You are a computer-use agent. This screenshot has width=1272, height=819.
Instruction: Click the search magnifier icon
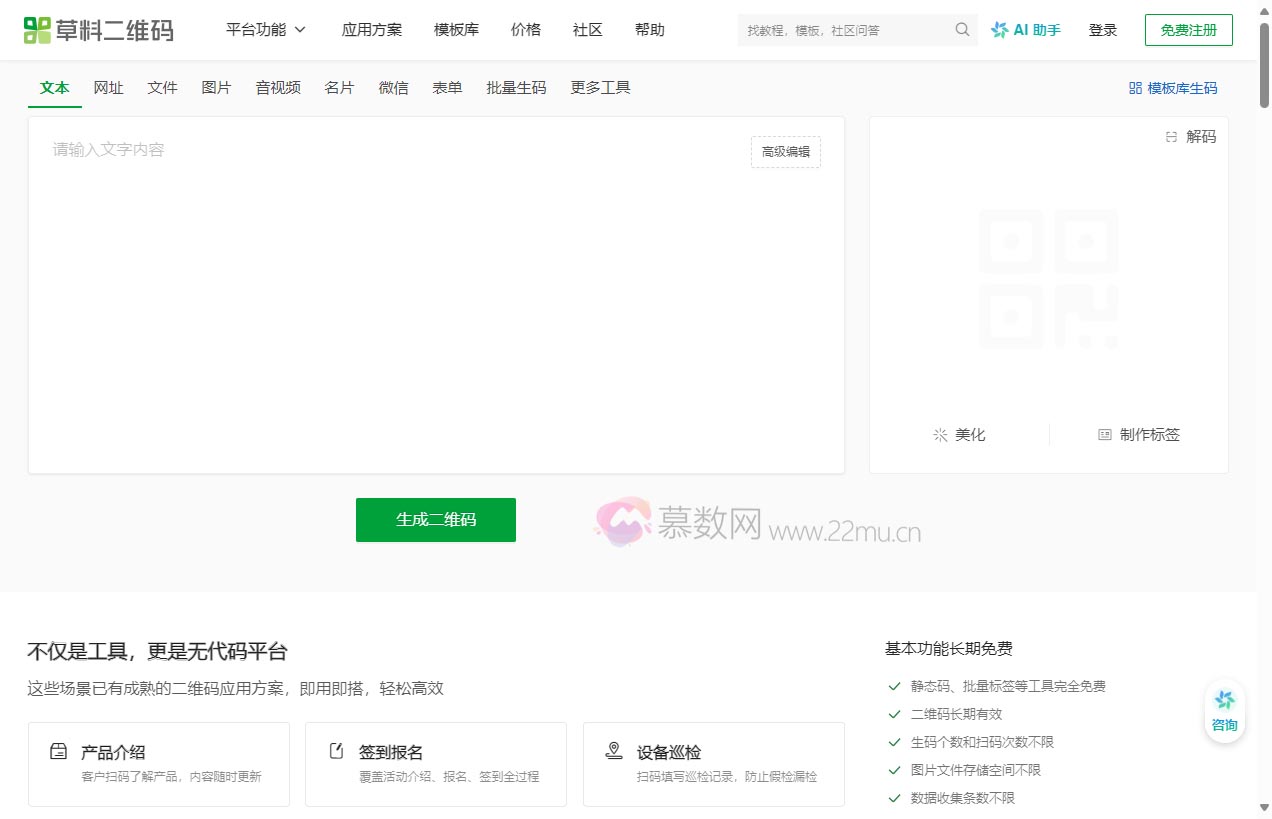tap(961, 30)
